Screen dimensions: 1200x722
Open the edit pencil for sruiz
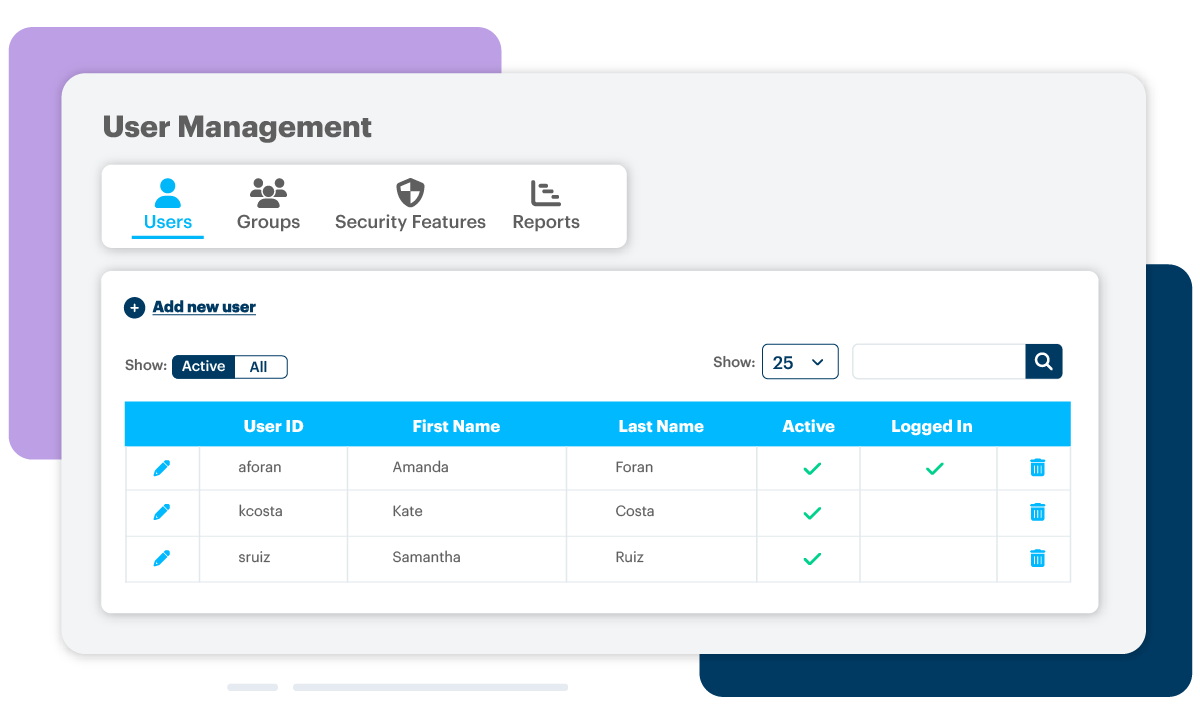(162, 558)
